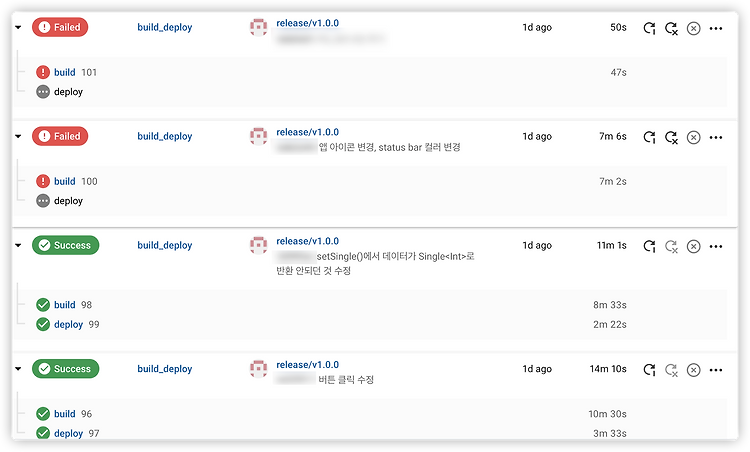Click the Success badge of the 11m 1s pipeline
This screenshot has width=750, height=452.
point(66,245)
